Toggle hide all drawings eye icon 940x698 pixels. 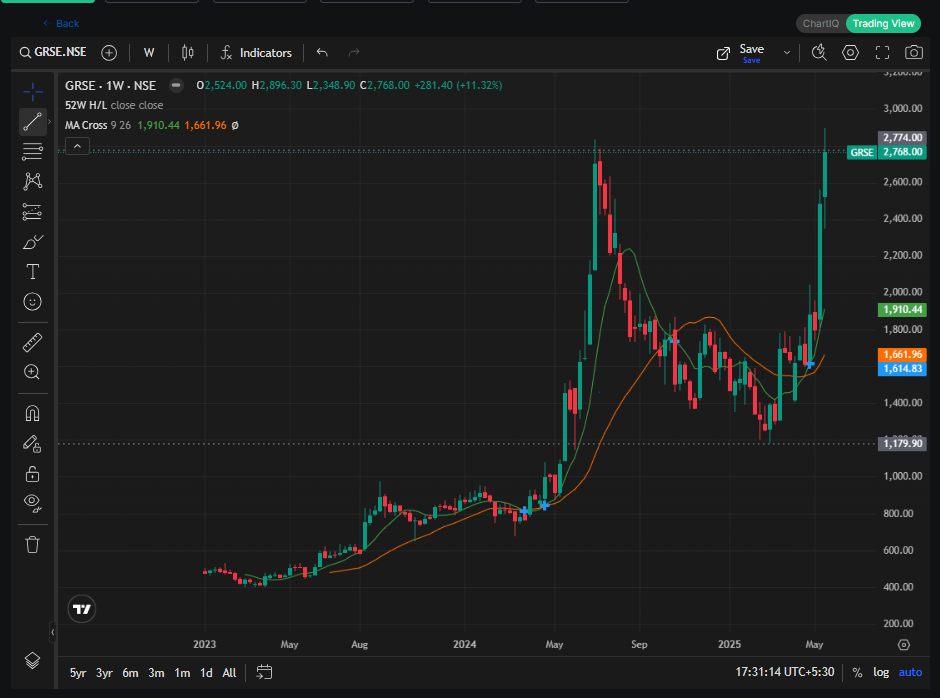[32, 503]
